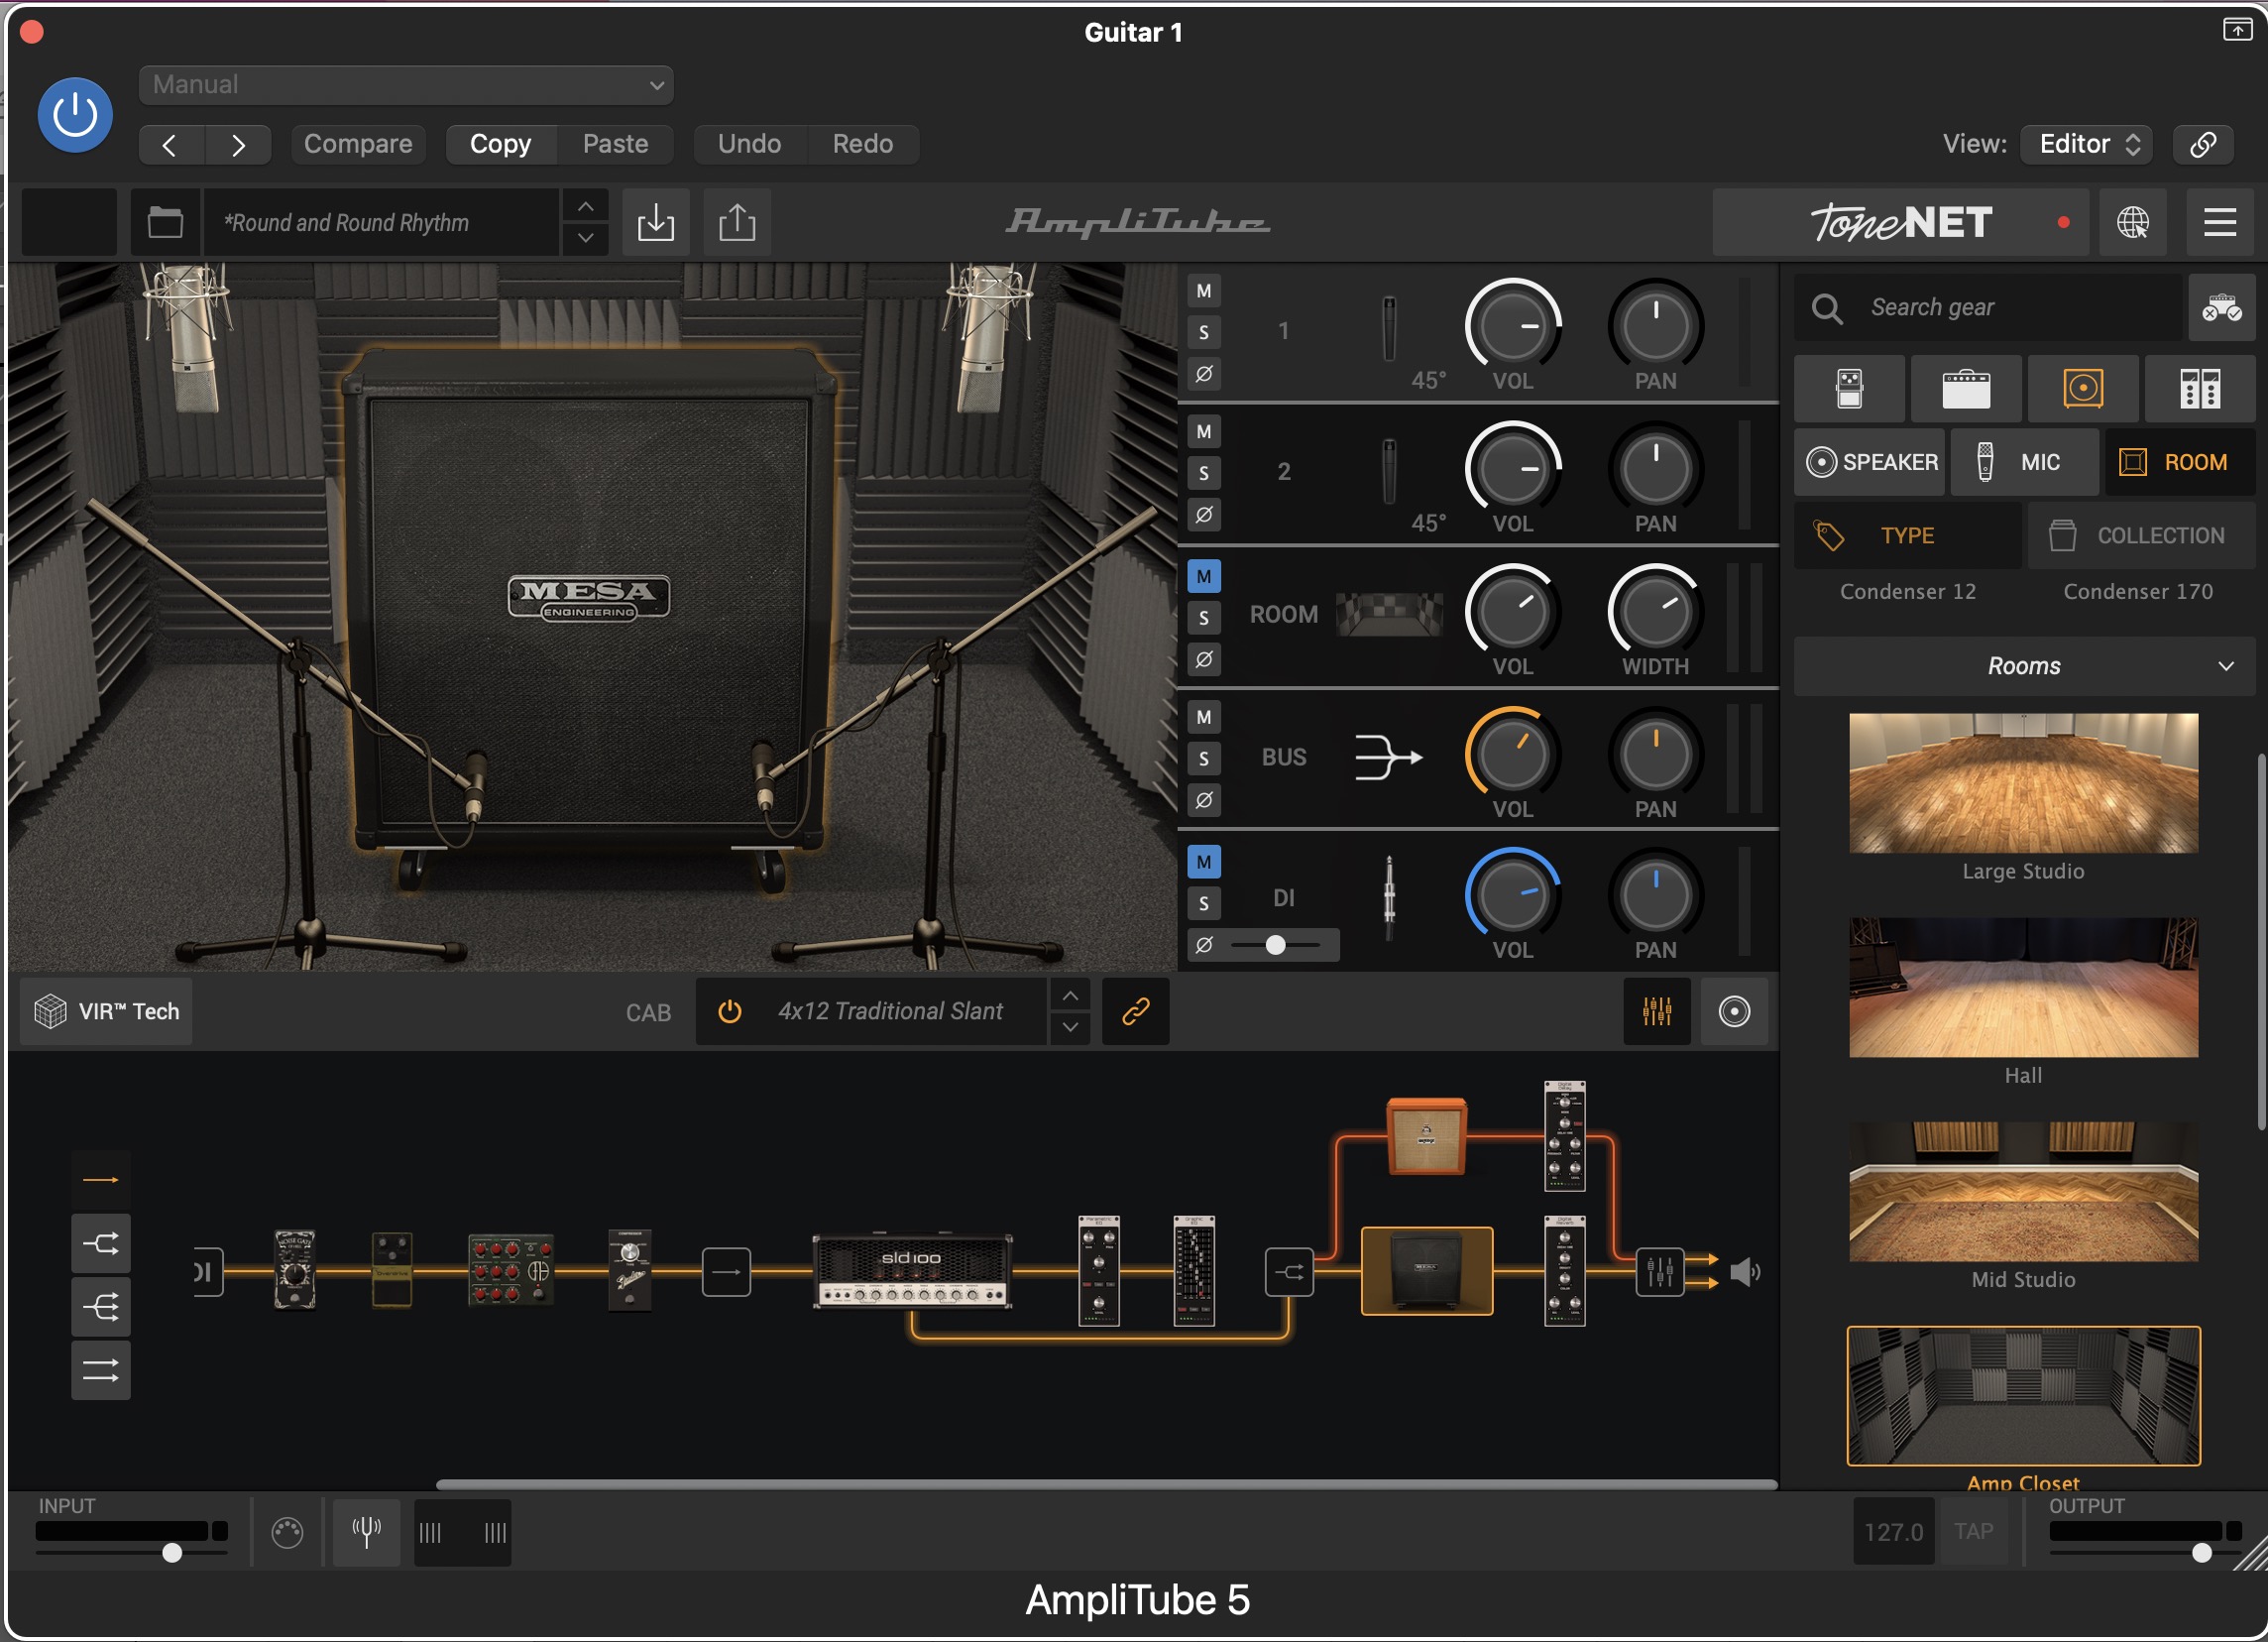Click the Search gear field
The image size is (2268, 1642).
pyautogui.click(x=1988, y=308)
